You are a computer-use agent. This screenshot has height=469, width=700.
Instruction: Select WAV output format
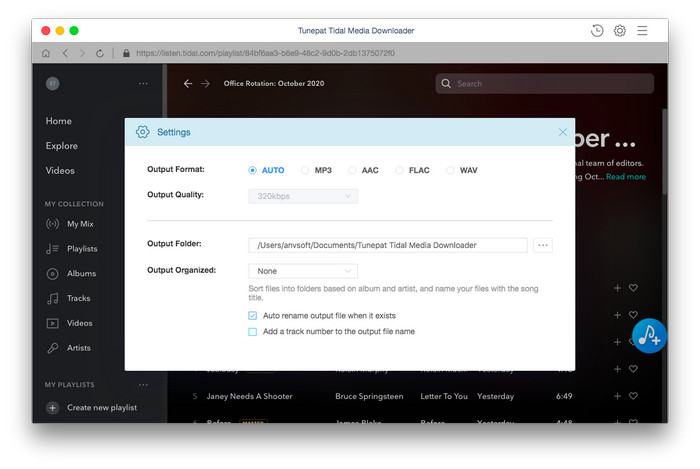450,170
